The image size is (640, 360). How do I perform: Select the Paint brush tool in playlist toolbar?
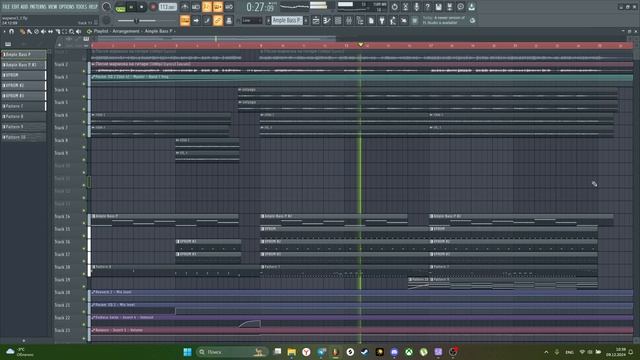[x=29, y=31]
